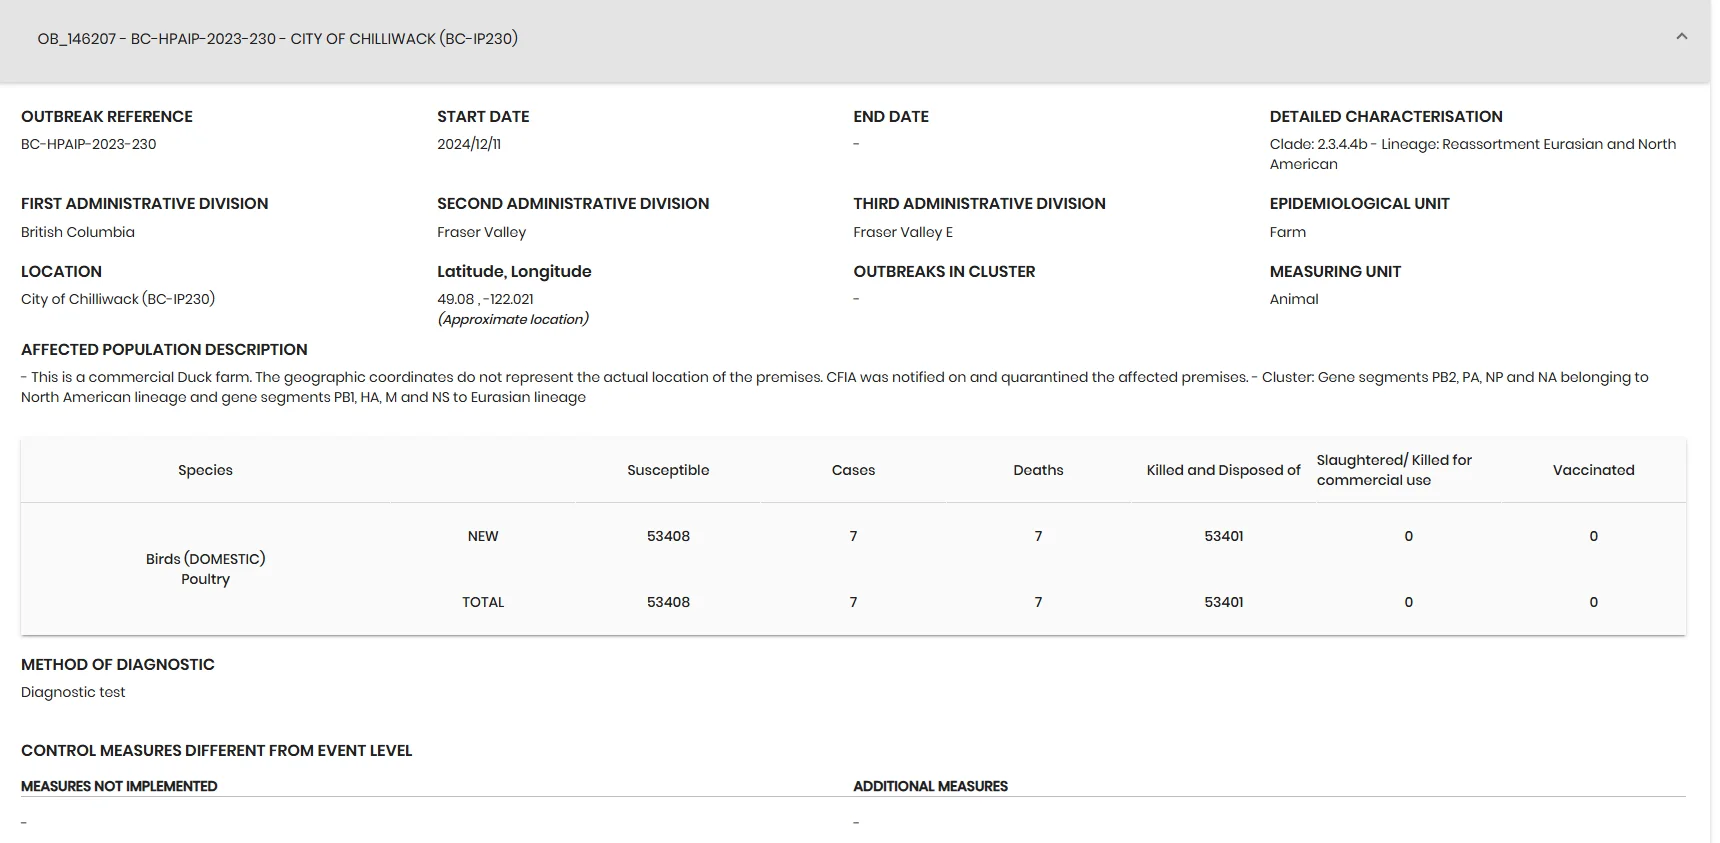Click the start date value 2024/12/11

469,144
